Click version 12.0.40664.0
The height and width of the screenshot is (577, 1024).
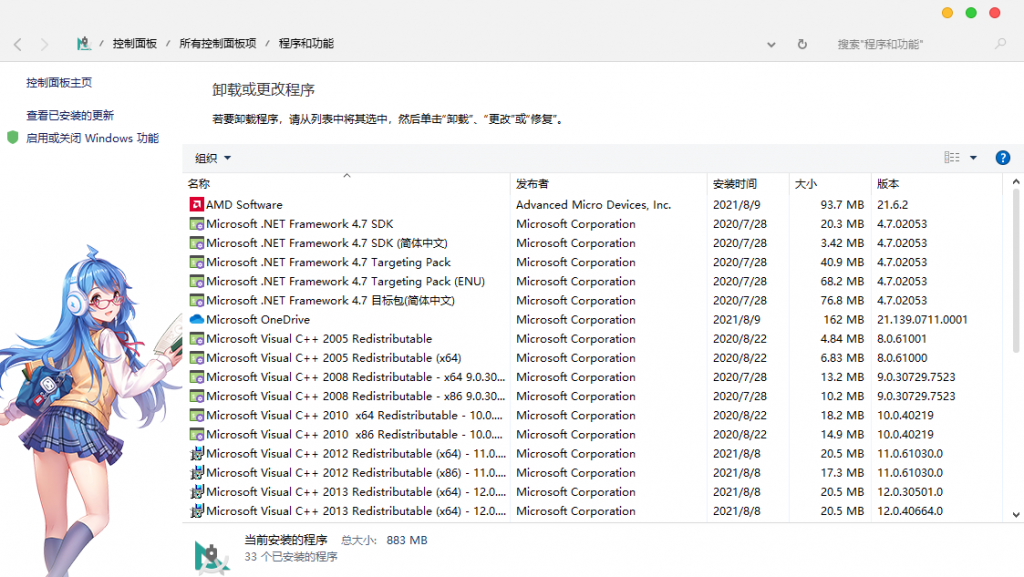[x=910, y=511]
